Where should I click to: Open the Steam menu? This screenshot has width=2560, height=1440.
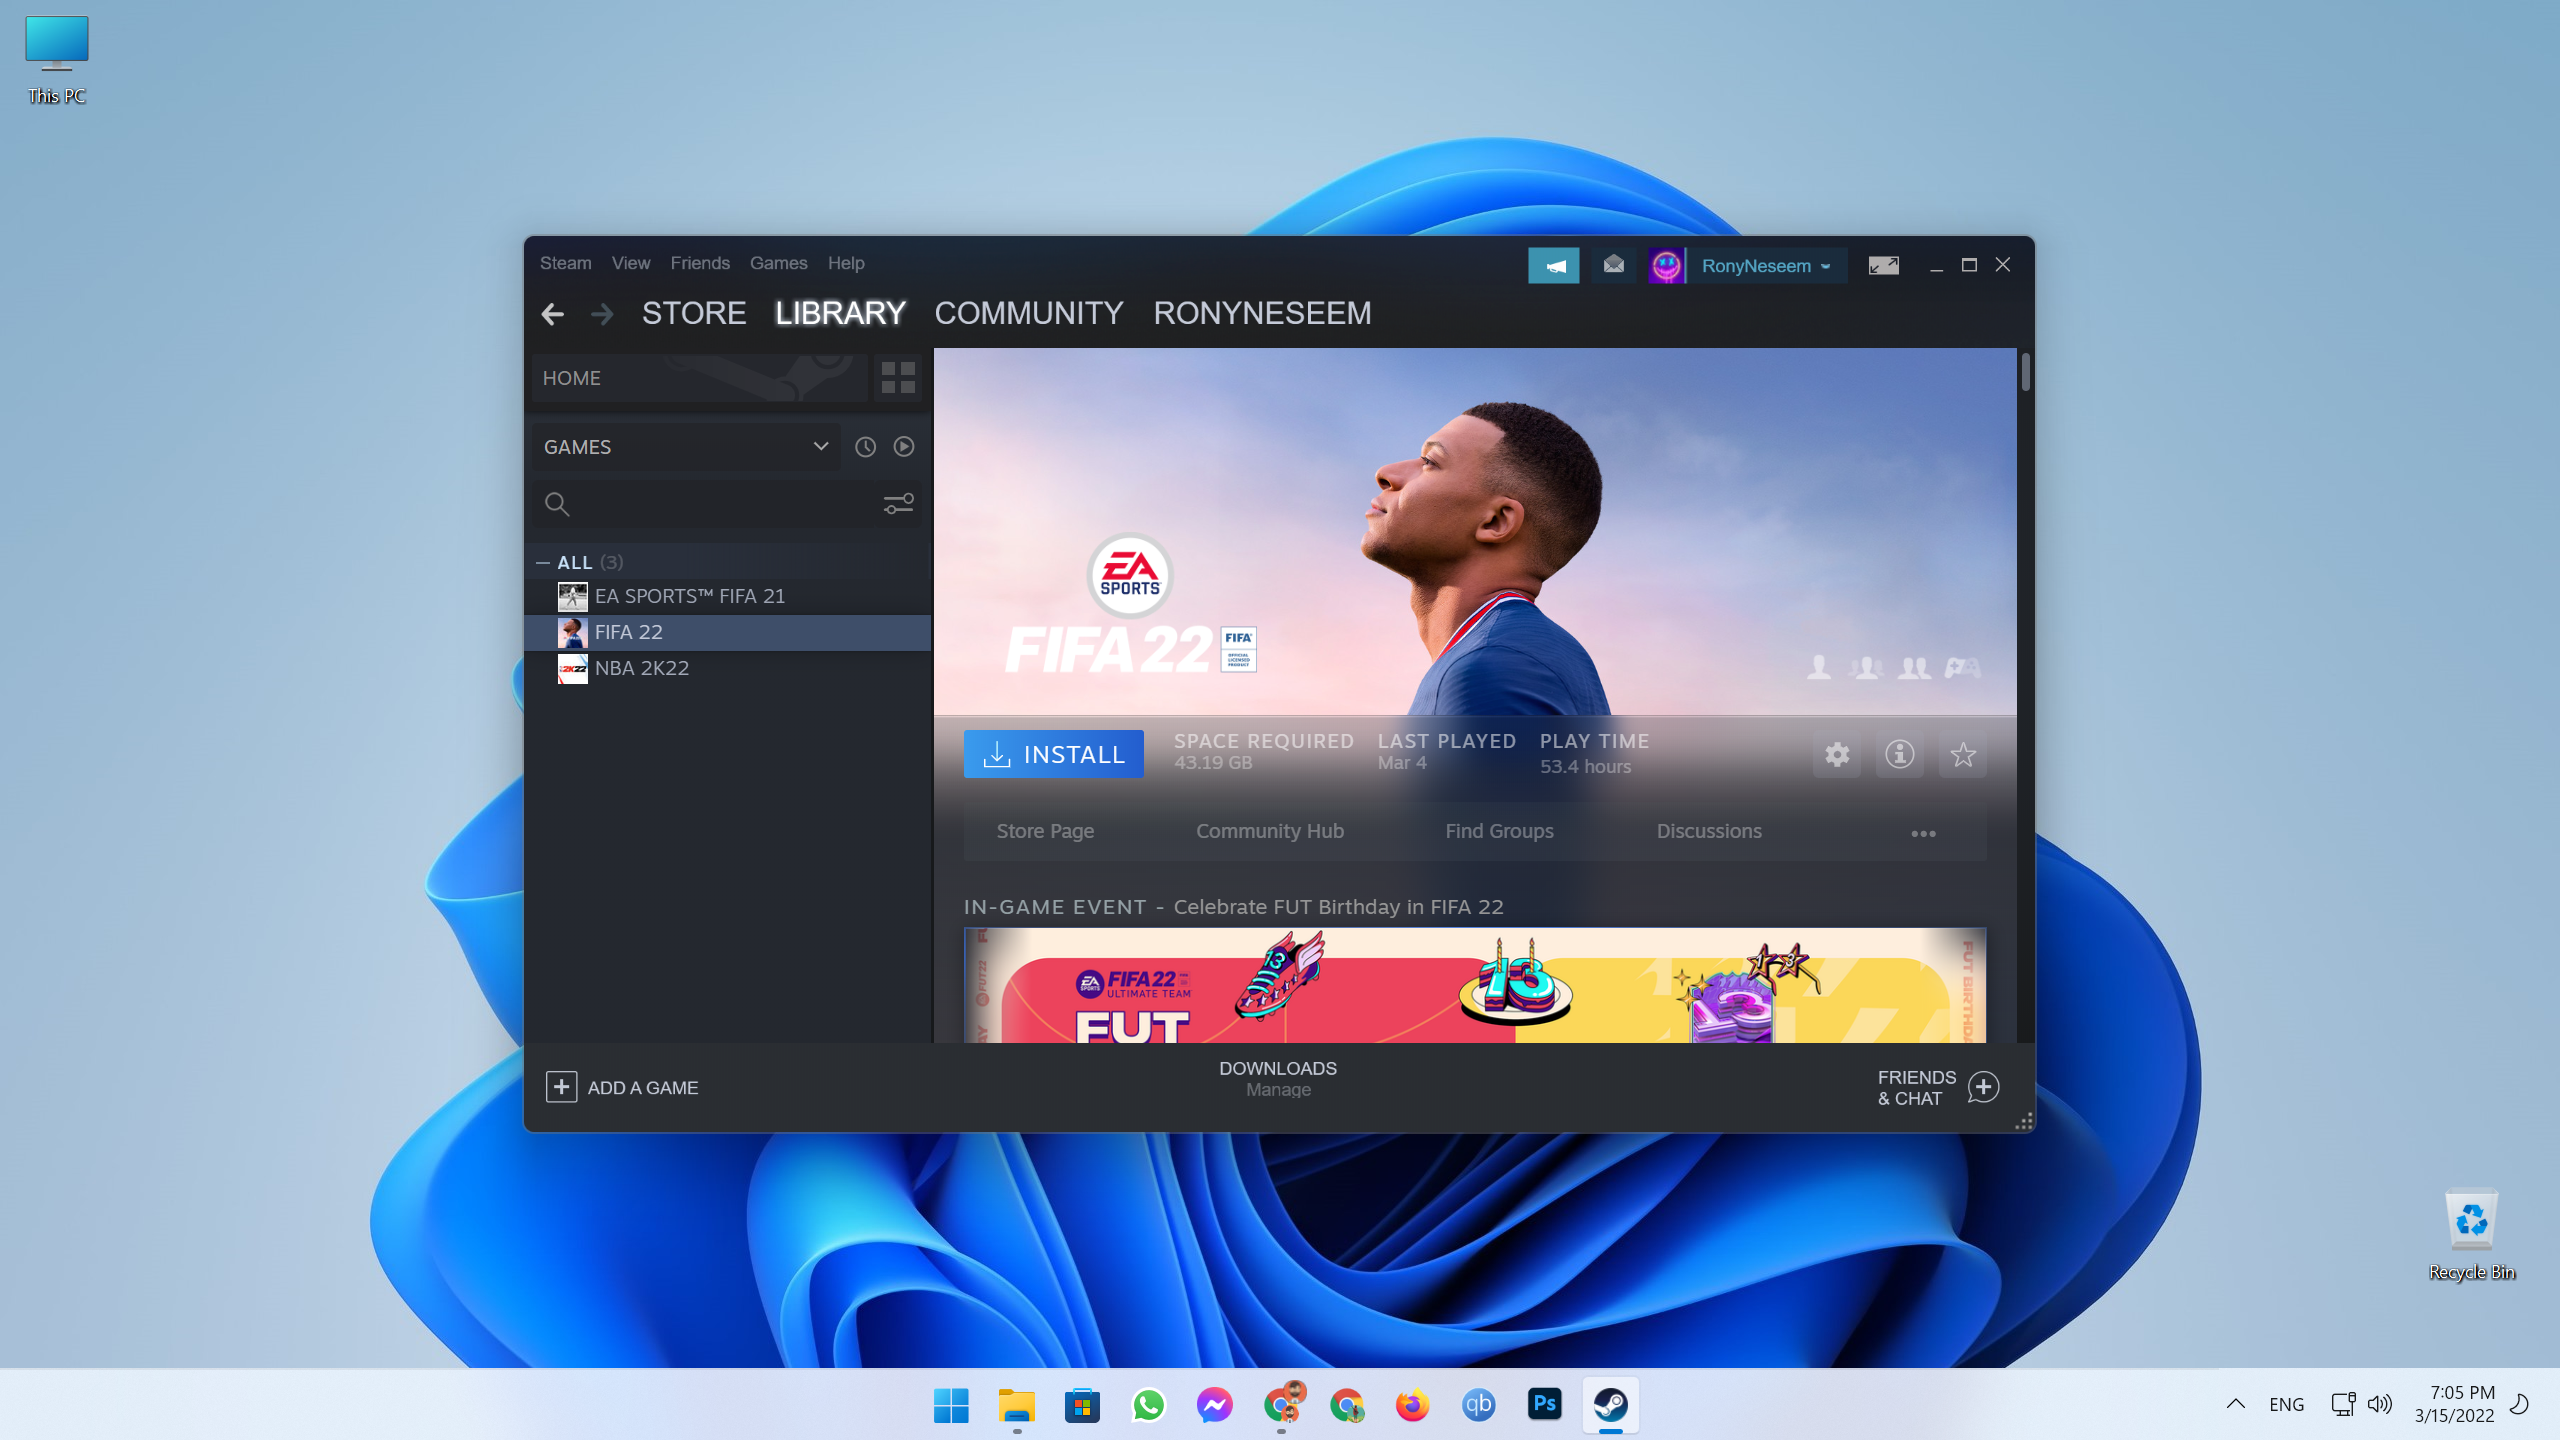click(x=566, y=263)
